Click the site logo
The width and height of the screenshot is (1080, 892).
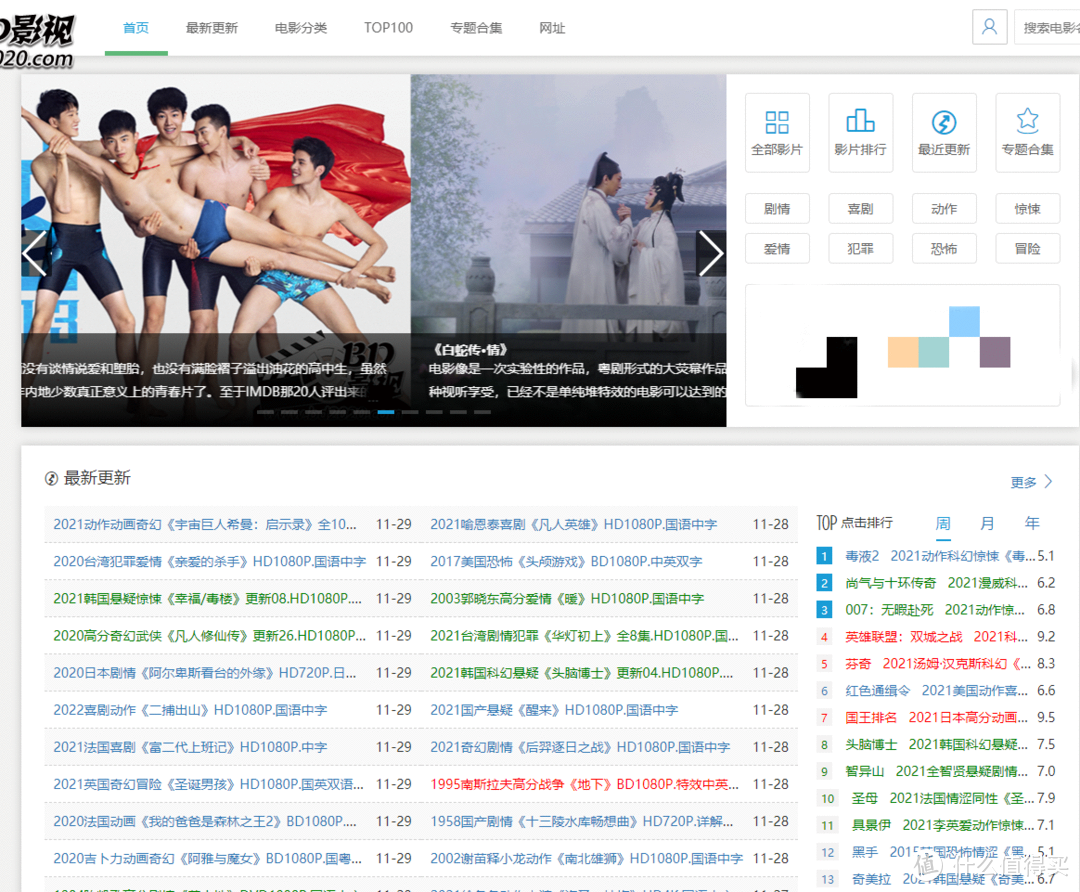tap(37, 41)
